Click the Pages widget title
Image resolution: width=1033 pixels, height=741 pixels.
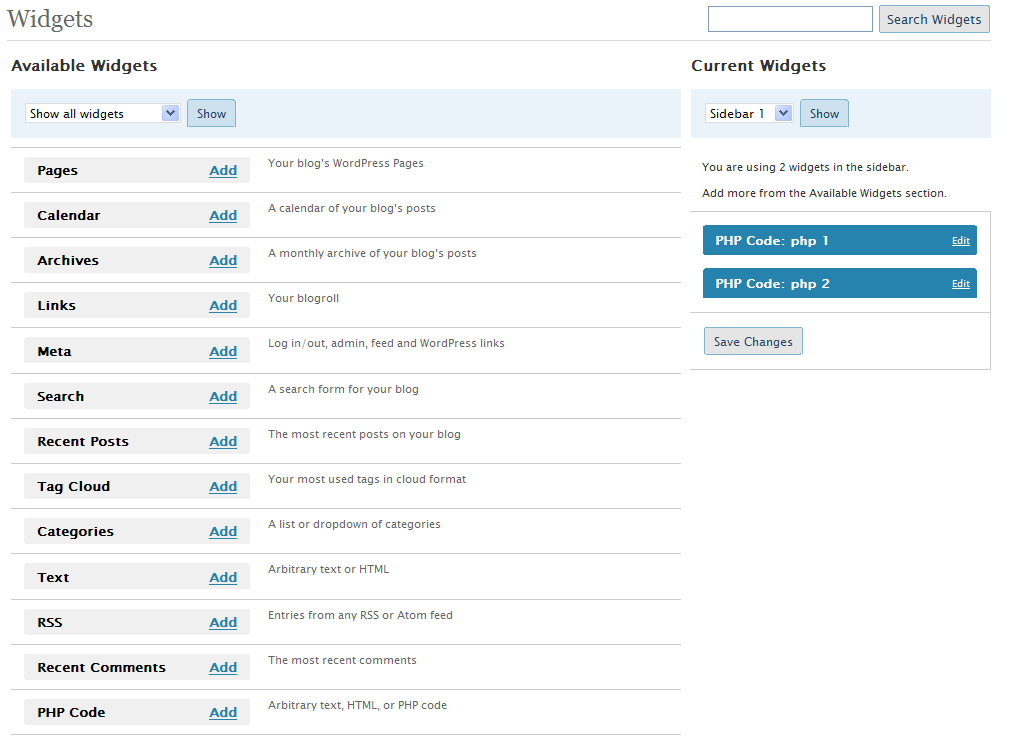57,171
